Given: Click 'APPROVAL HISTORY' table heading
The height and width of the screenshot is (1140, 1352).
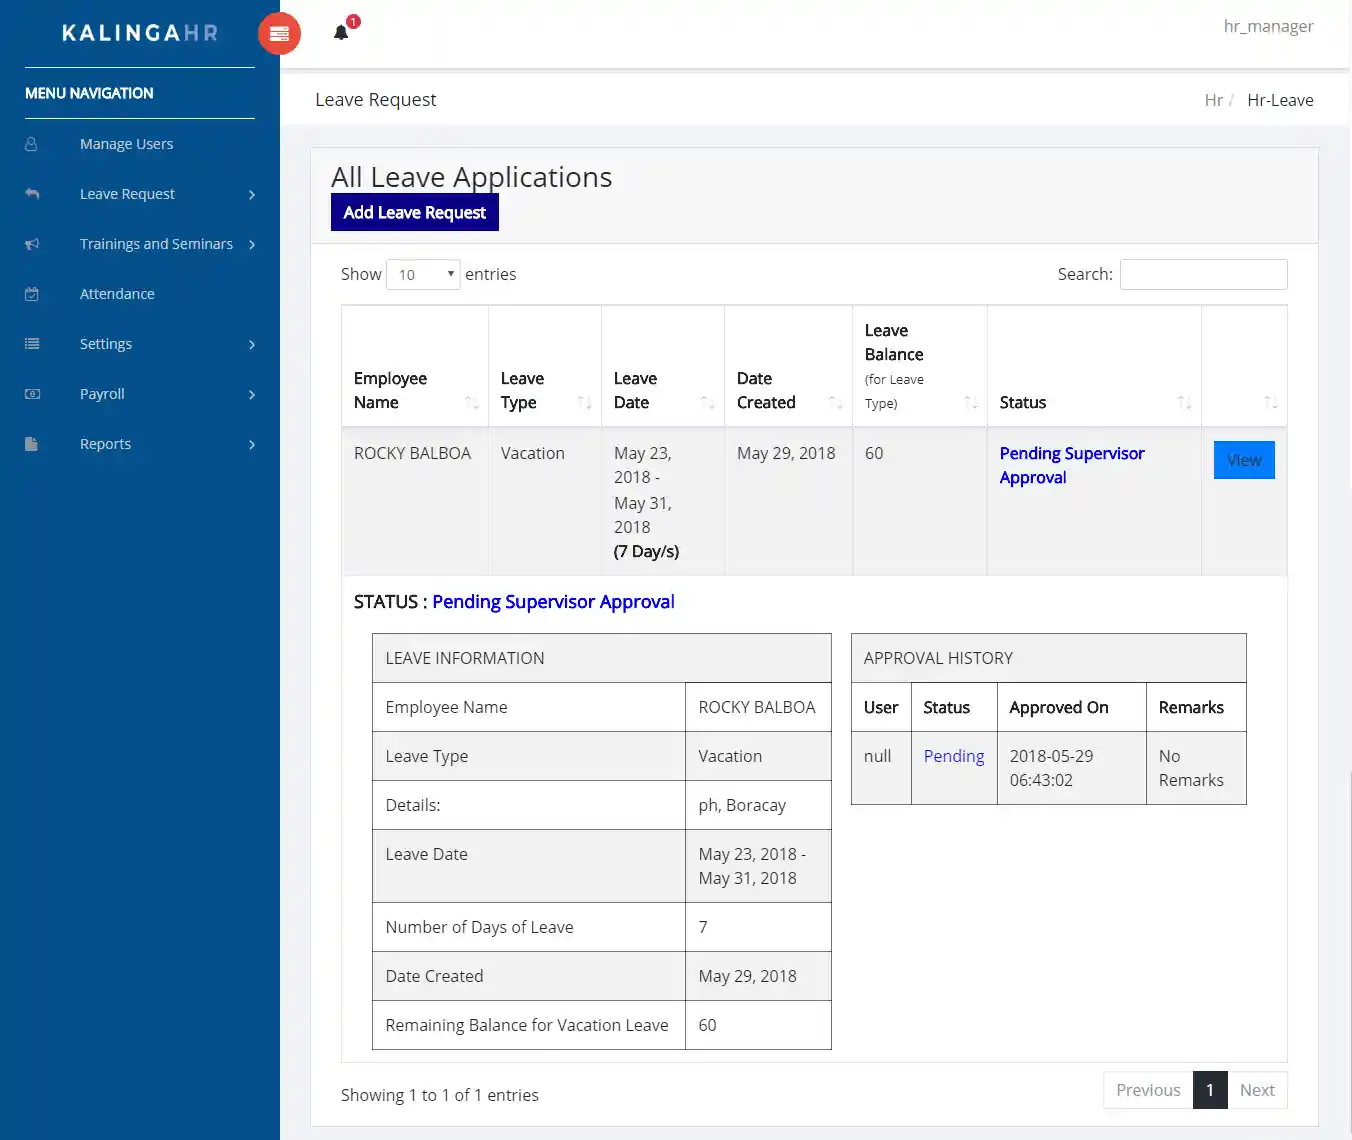Looking at the screenshot, I should [938, 658].
